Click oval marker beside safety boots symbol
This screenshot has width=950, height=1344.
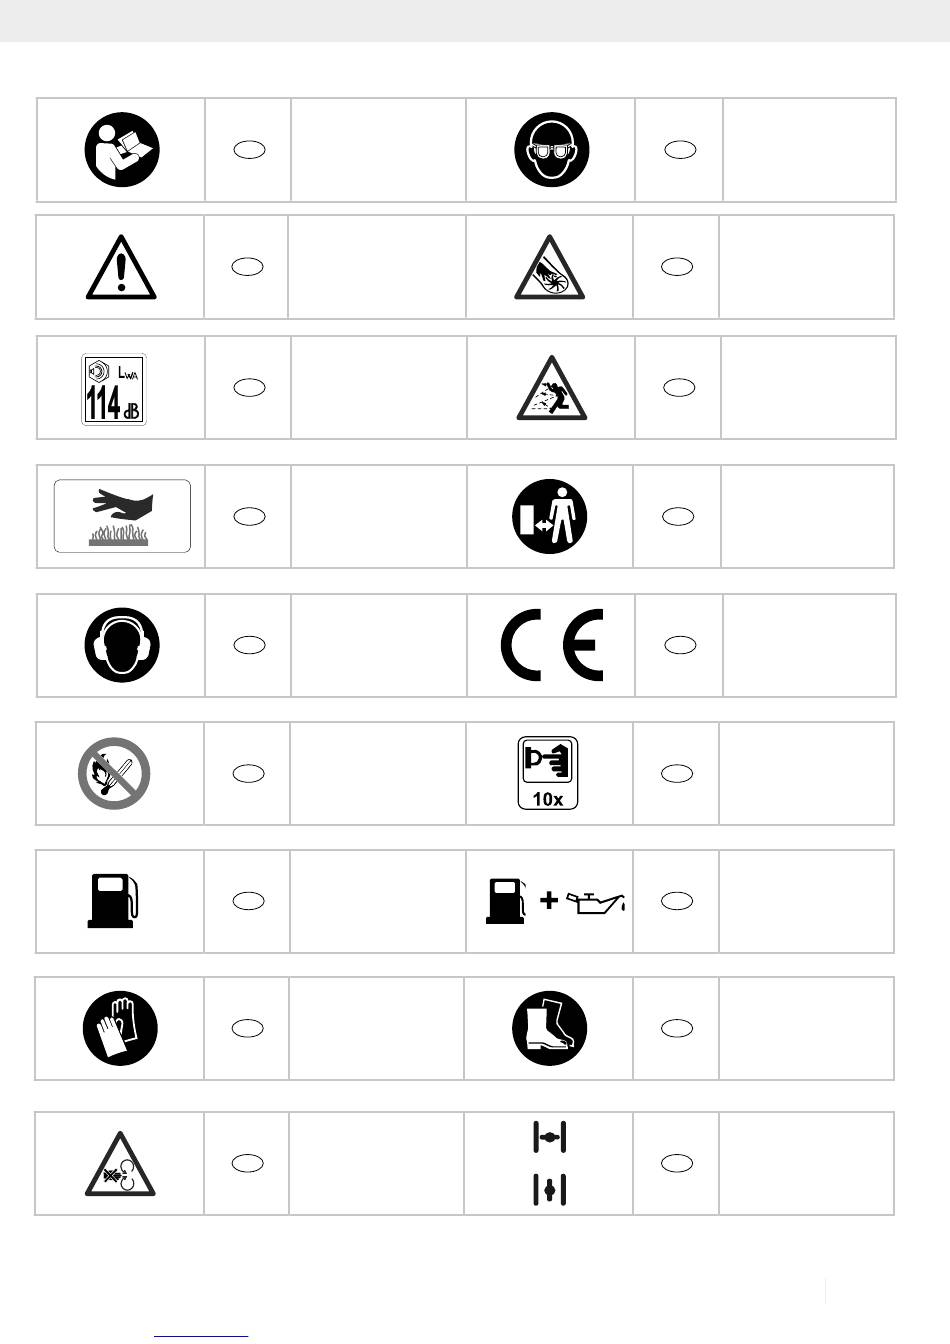[x=677, y=1028]
